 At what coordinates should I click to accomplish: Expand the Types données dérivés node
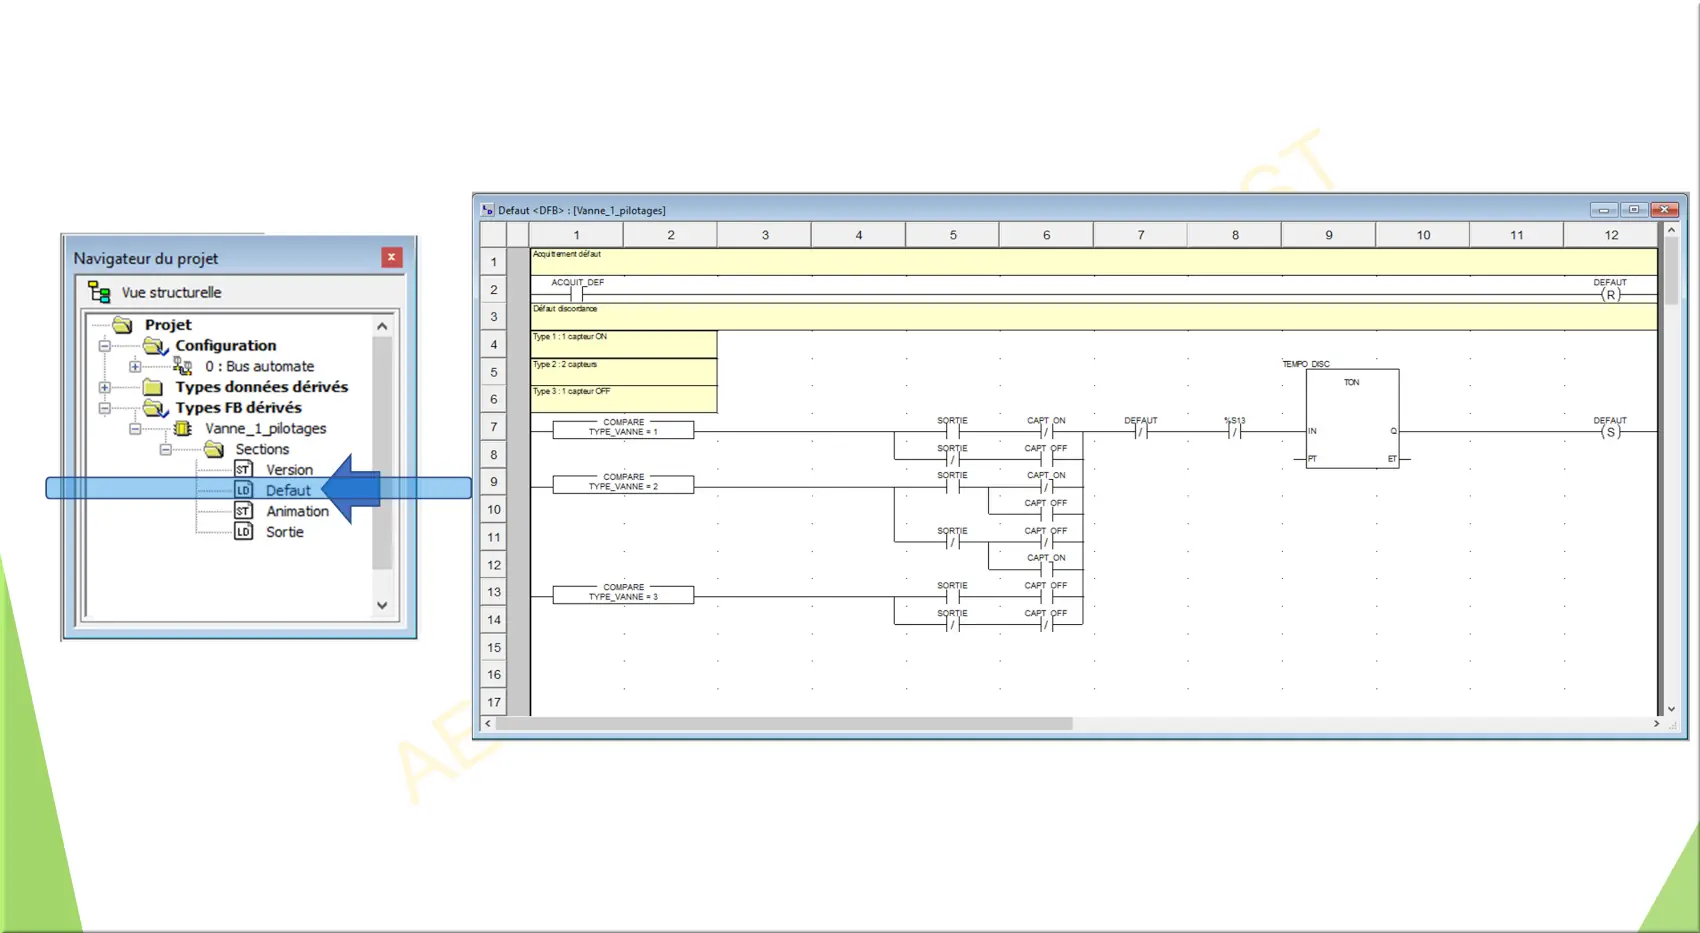coord(104,387)
